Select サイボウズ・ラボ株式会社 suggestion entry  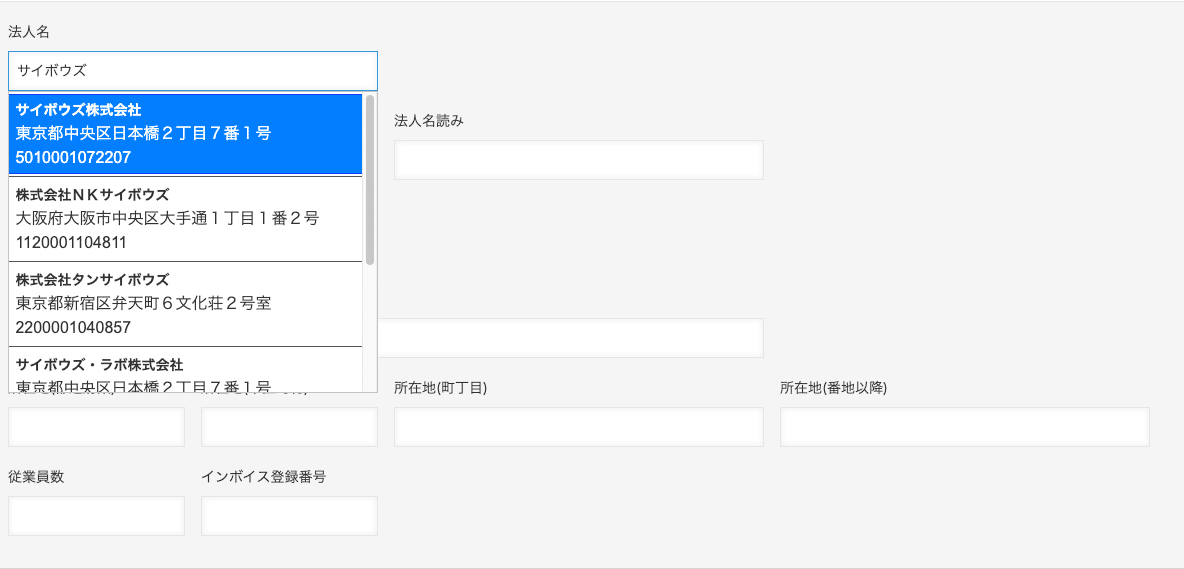click(x=185, y=370)
